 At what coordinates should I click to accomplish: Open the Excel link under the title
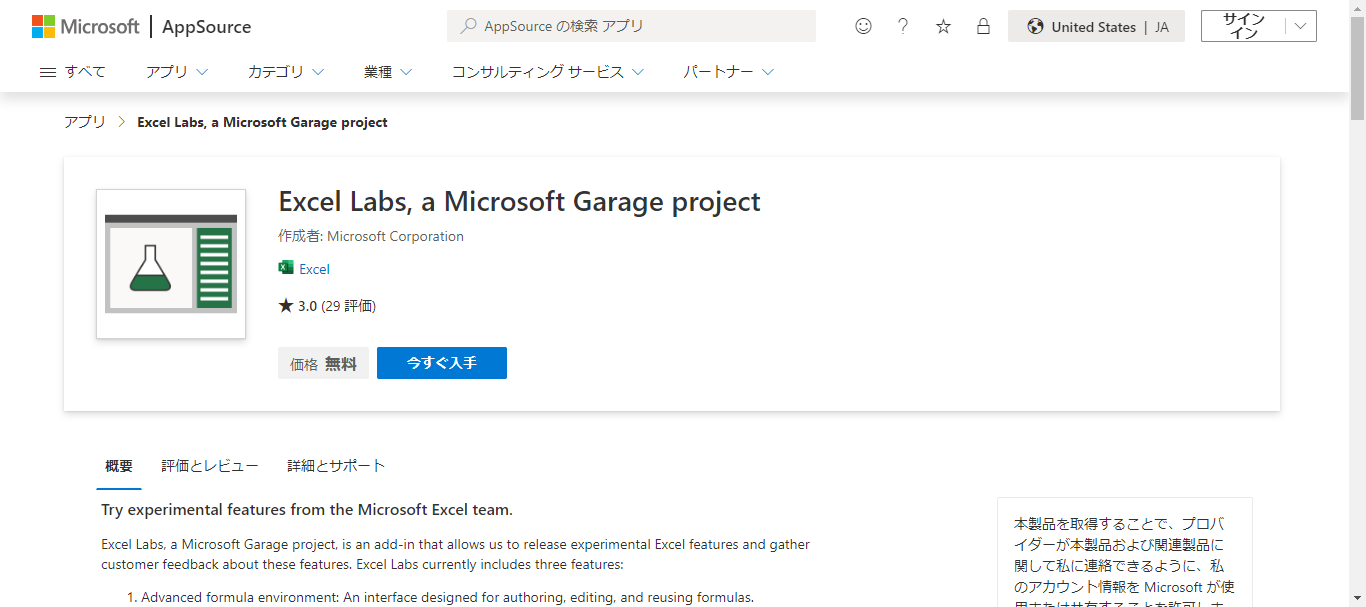point(313,268)
